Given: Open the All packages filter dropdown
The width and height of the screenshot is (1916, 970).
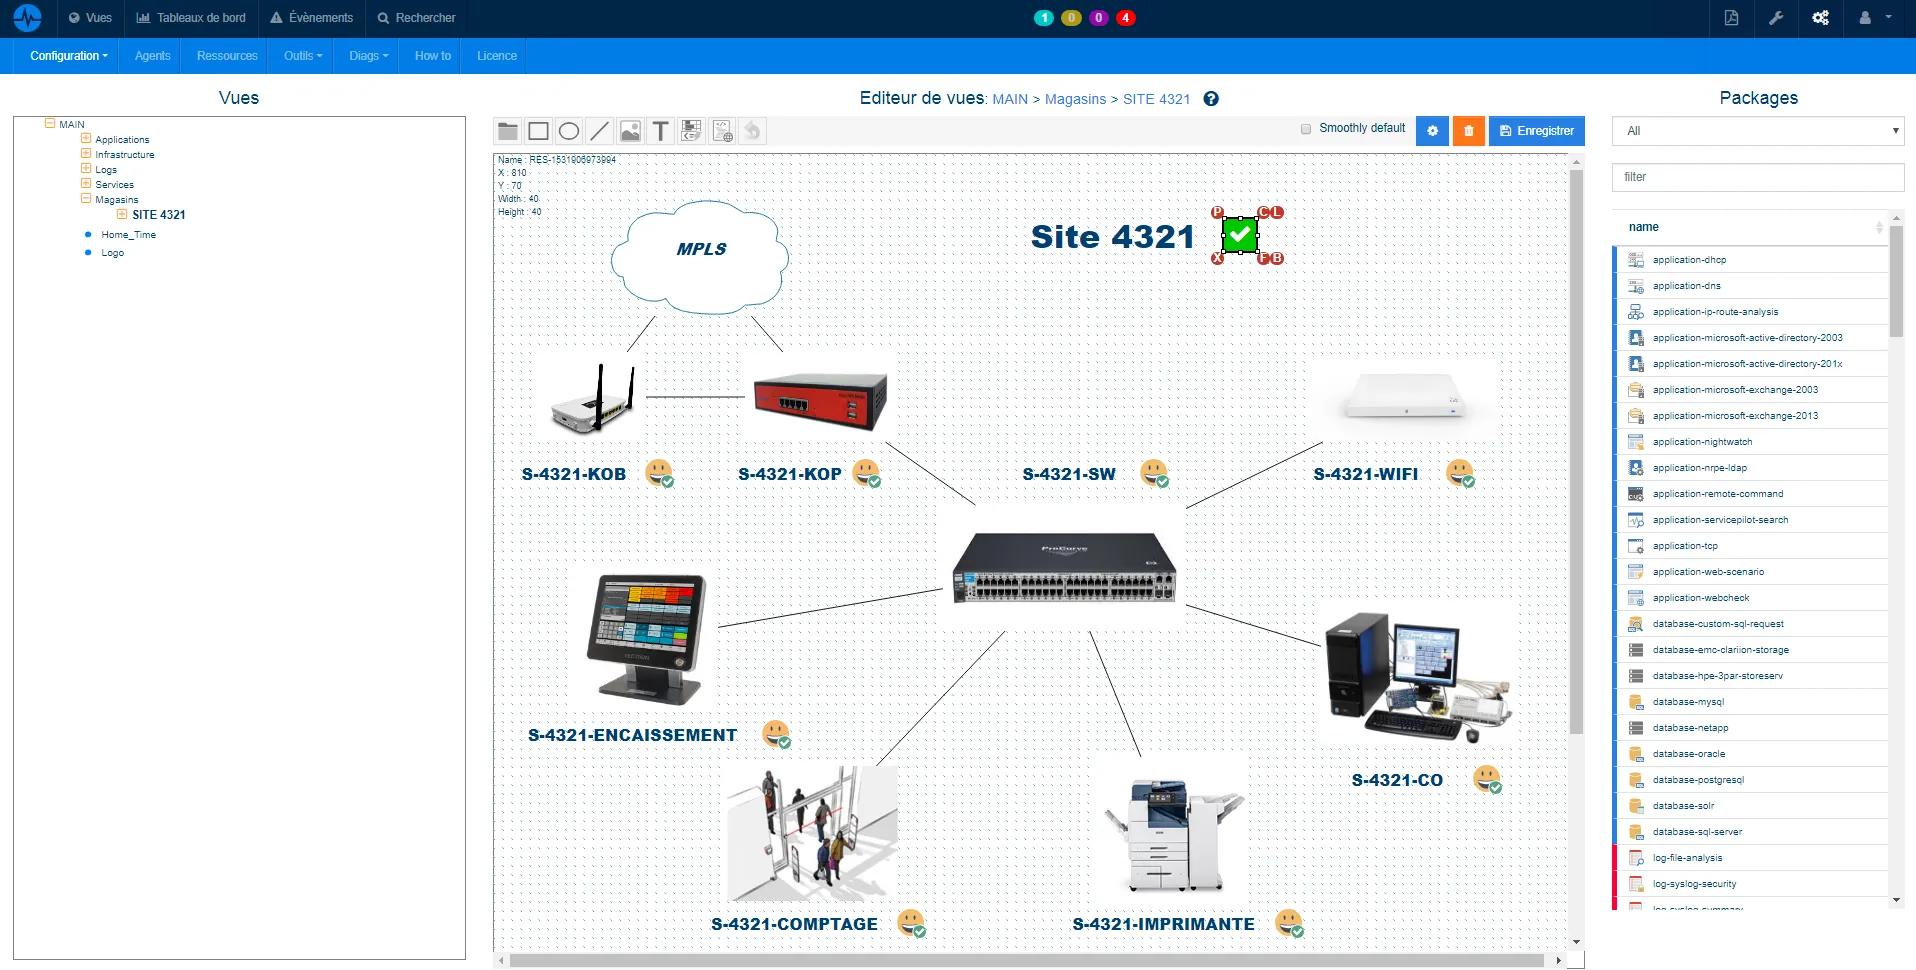Looking at the screenshot, I should (1757, 131).
